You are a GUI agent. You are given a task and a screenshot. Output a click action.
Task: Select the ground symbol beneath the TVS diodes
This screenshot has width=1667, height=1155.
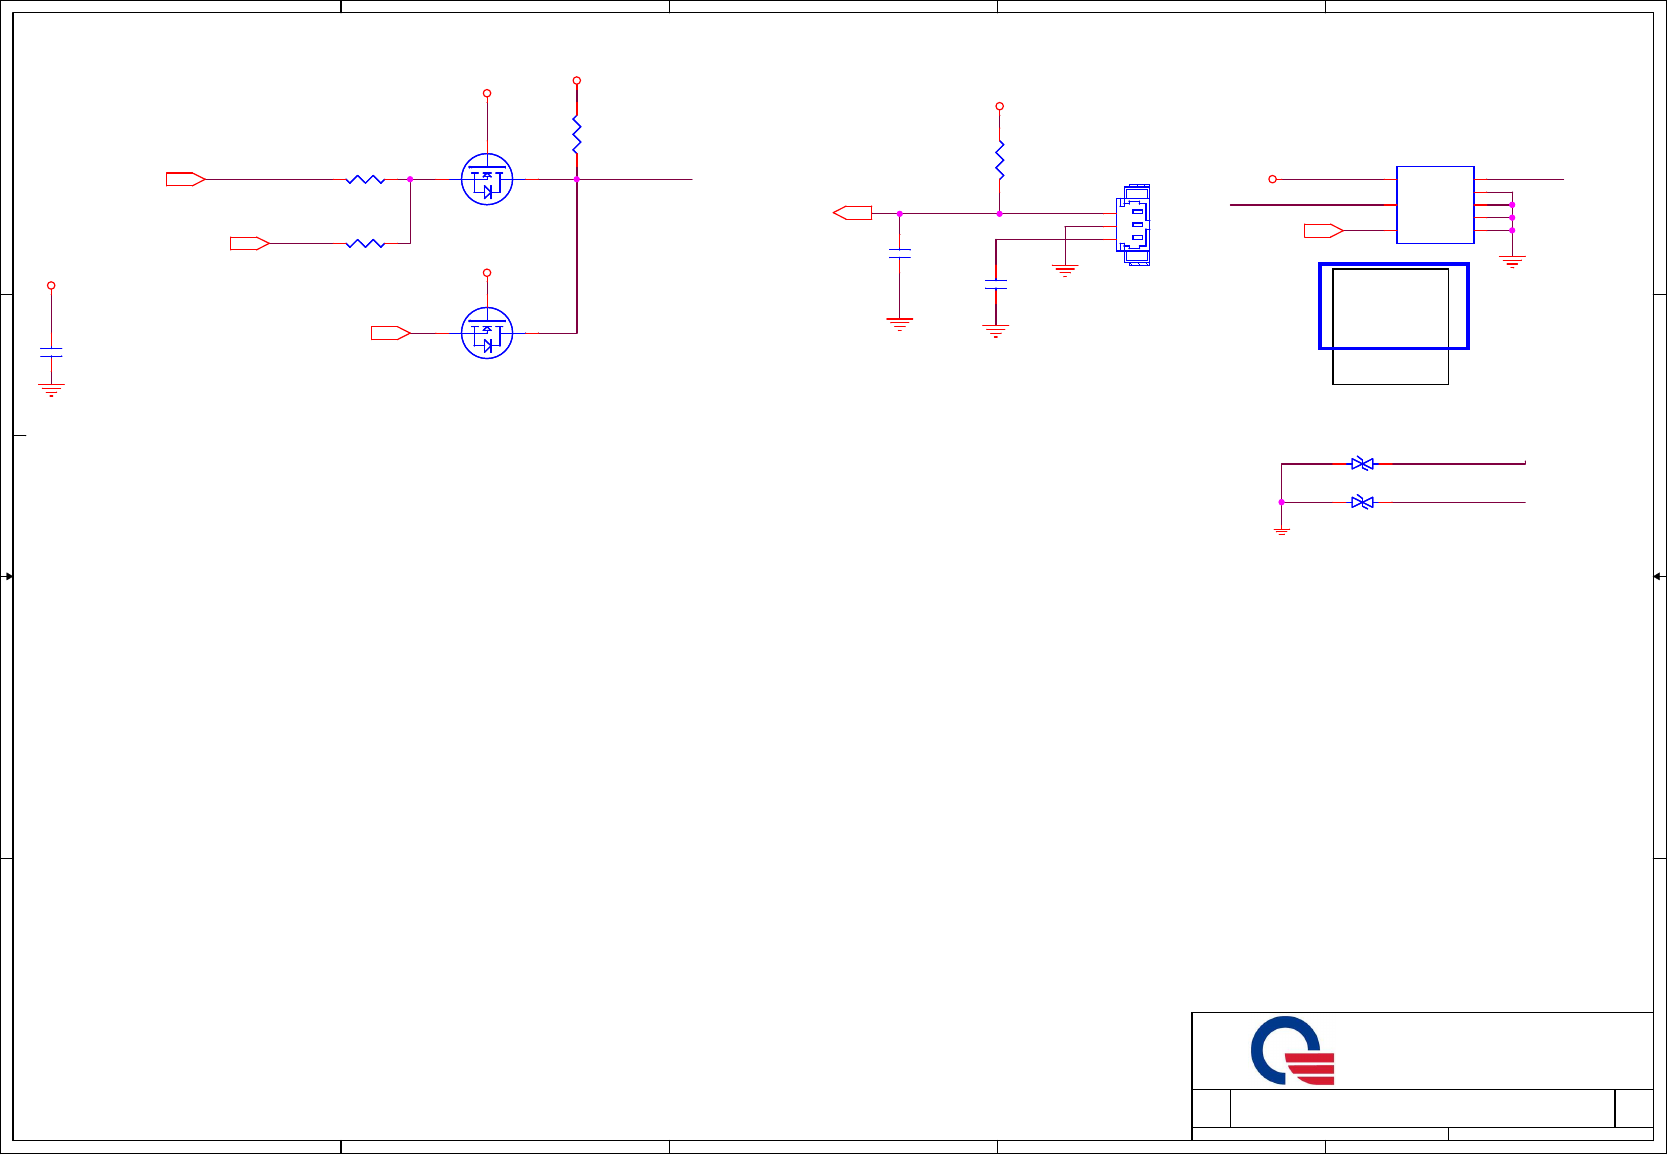coord(1281,532)
